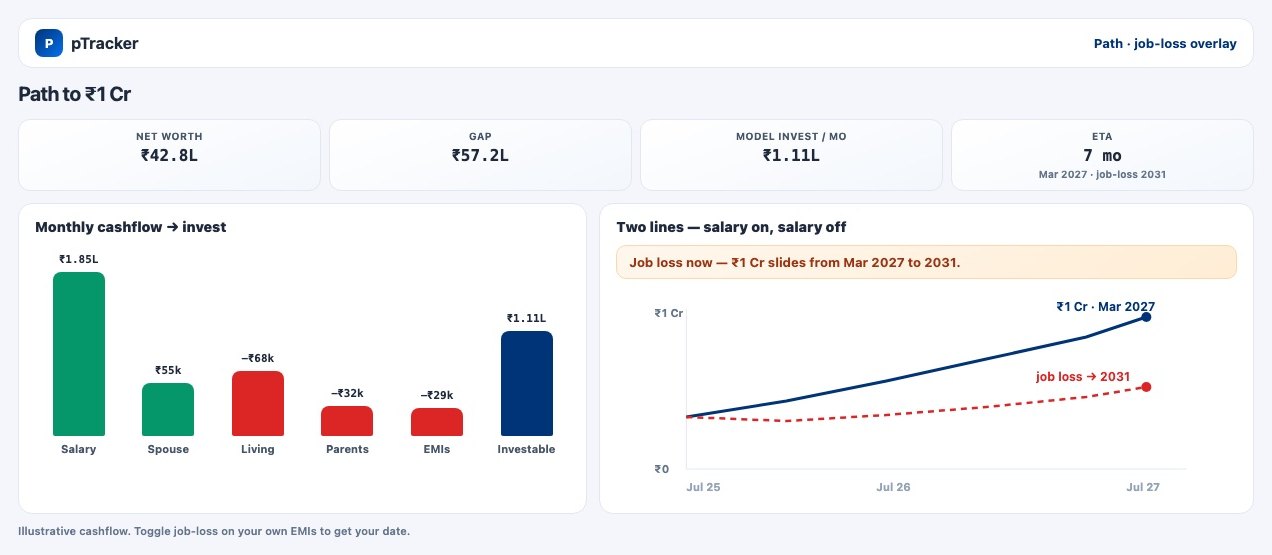The width and height of the screenshot is (1272, 555).
Task: Select the ETA 7 mo card
Action: [1102, 155]
